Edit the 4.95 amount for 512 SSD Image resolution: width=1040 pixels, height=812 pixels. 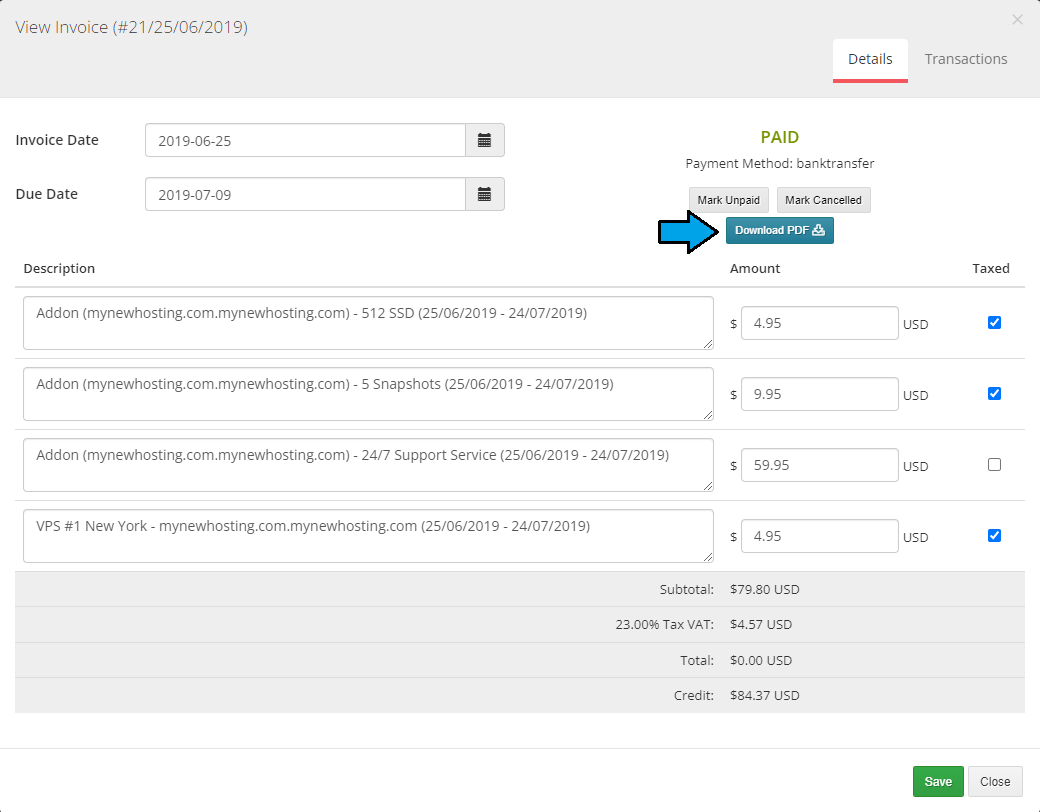[820, 323]
